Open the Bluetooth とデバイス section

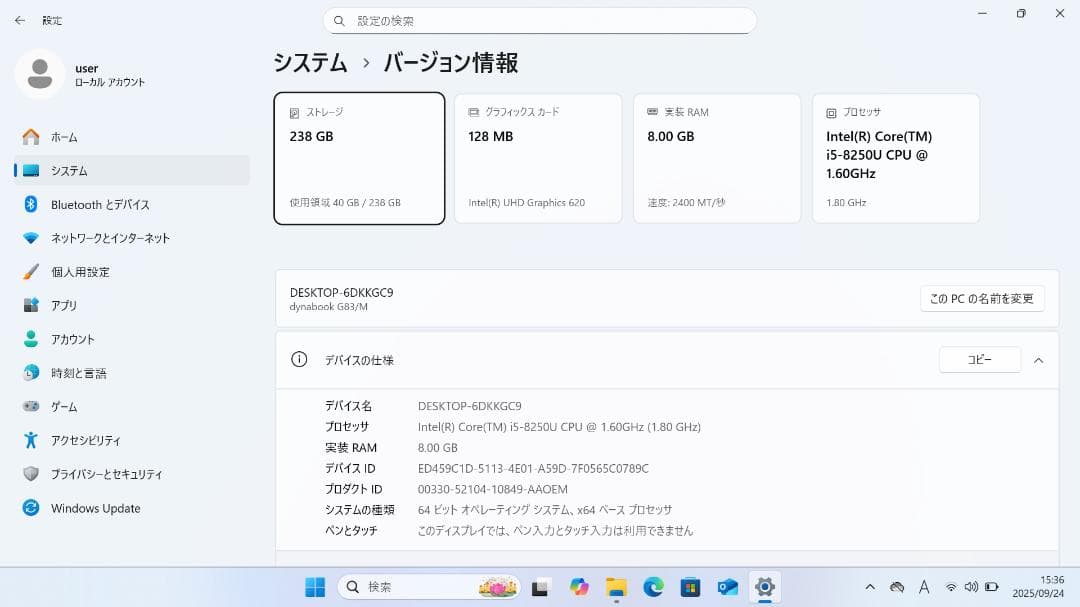100,204
